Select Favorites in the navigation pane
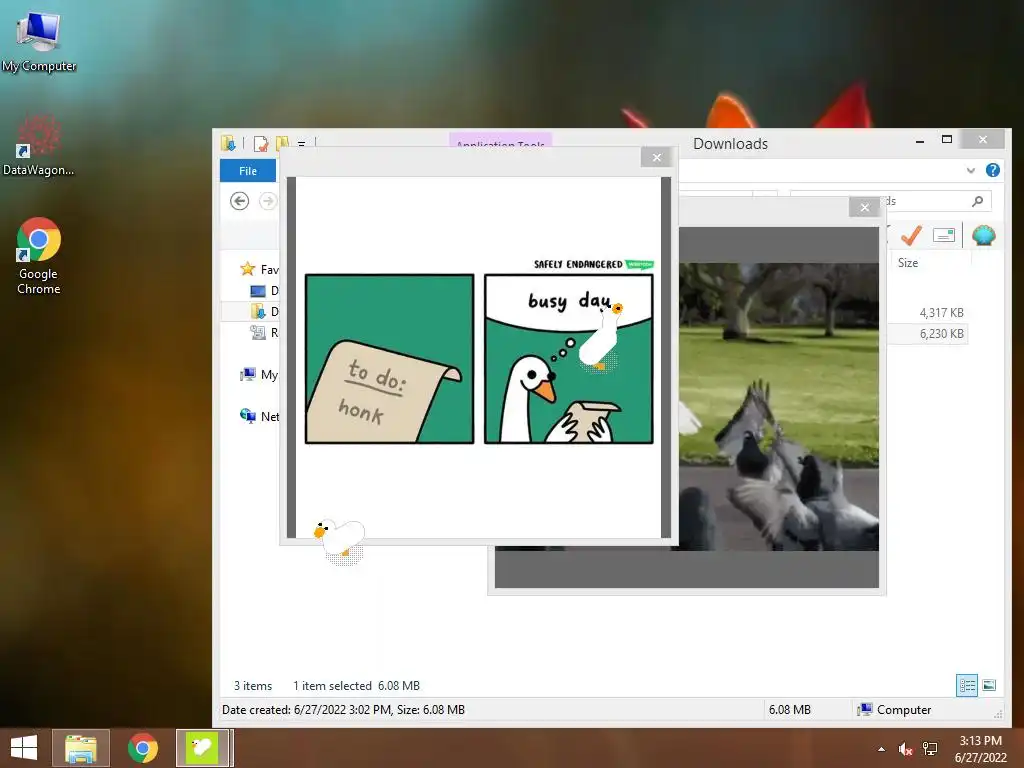The width and height of the screenshot is (1024, 768). [x=260, y=269]
